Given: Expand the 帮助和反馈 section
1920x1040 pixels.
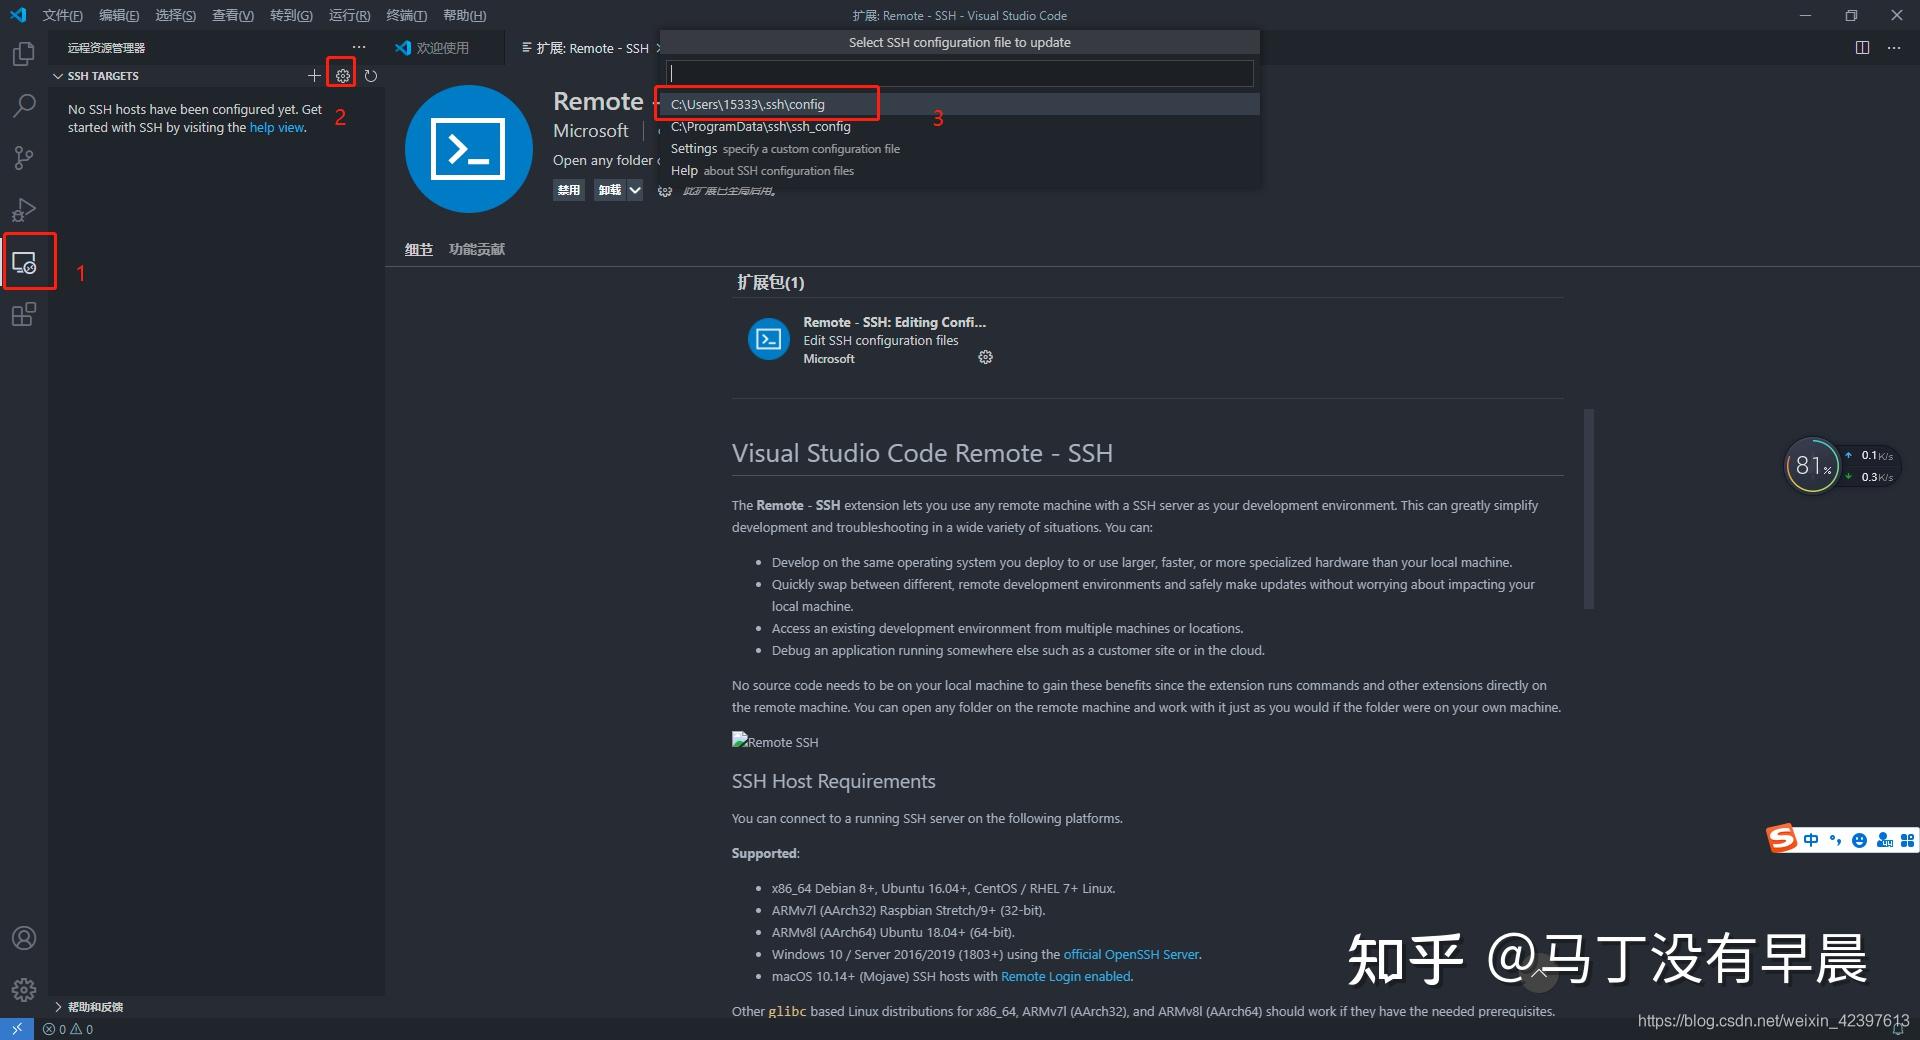Looking at the screenshot, I should point(93,1006).
